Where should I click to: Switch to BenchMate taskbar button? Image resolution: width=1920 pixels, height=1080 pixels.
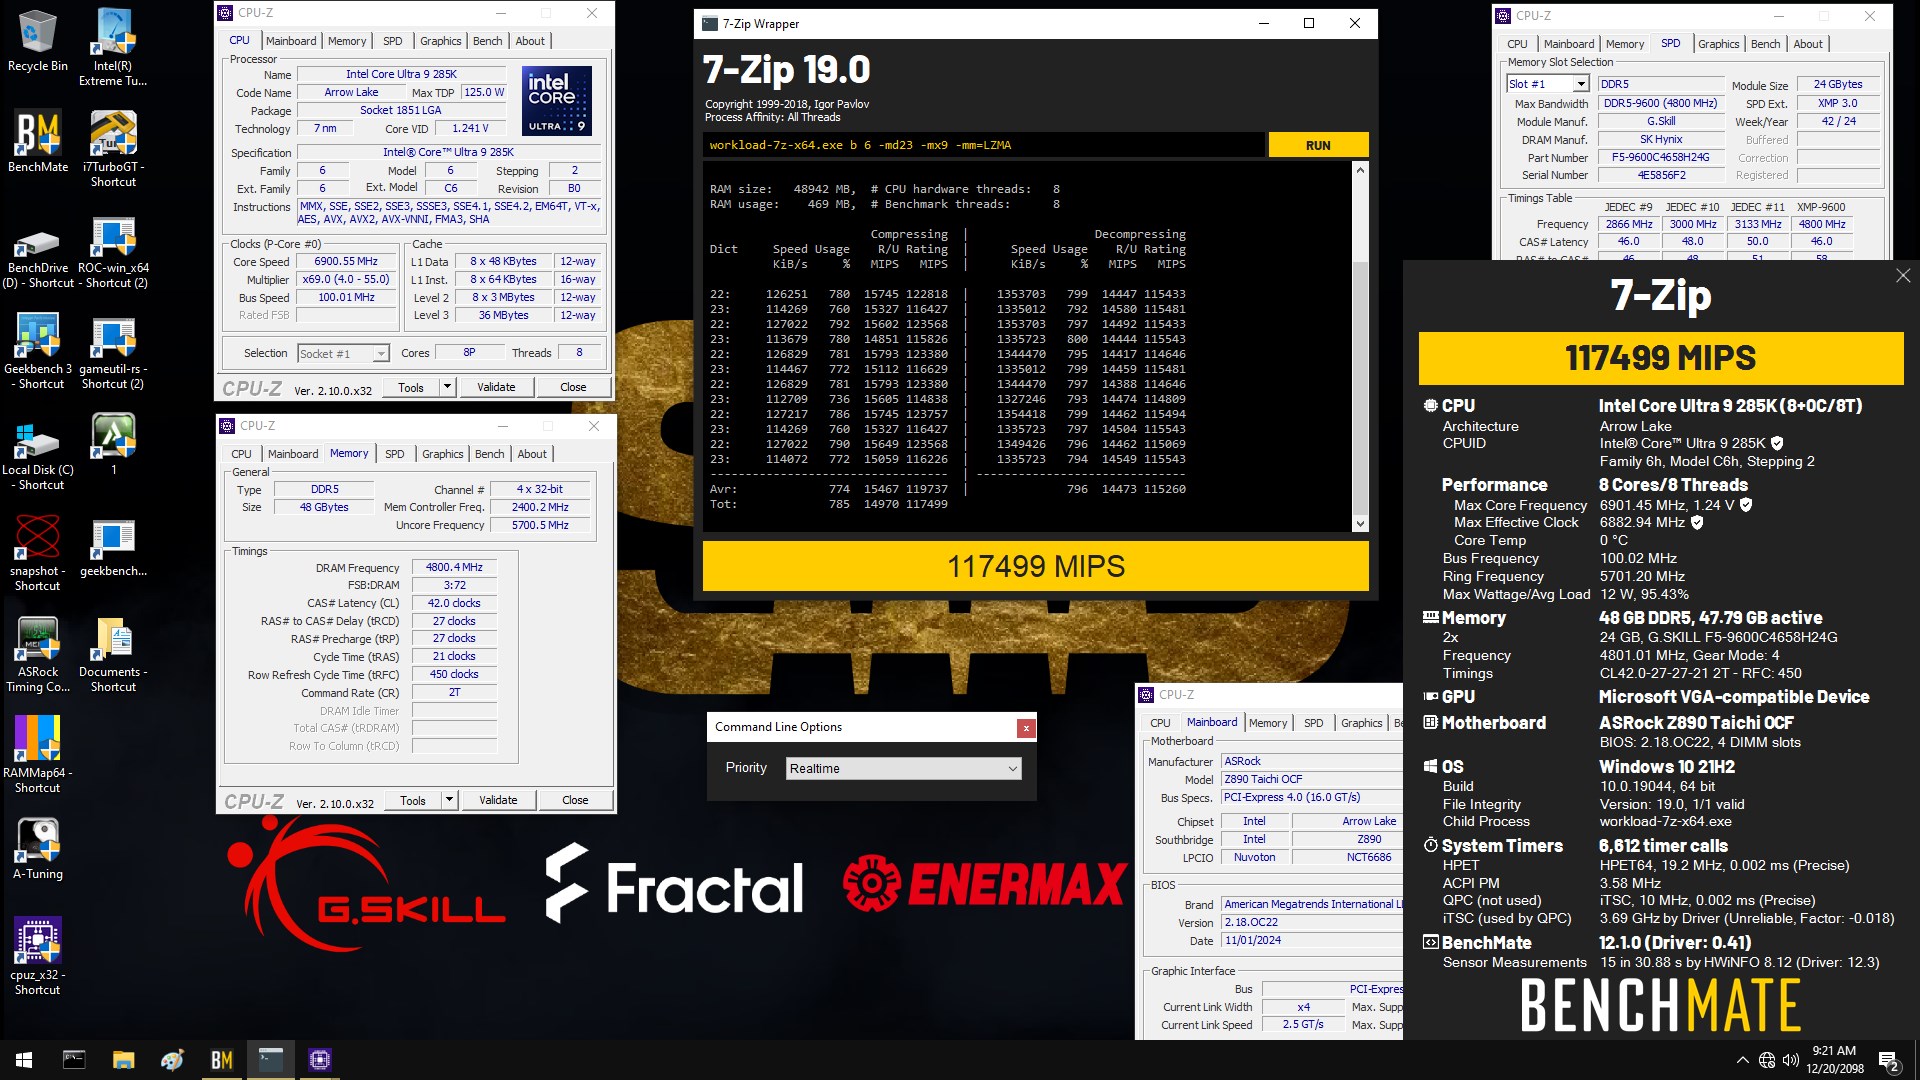[x=221, y=1060]
